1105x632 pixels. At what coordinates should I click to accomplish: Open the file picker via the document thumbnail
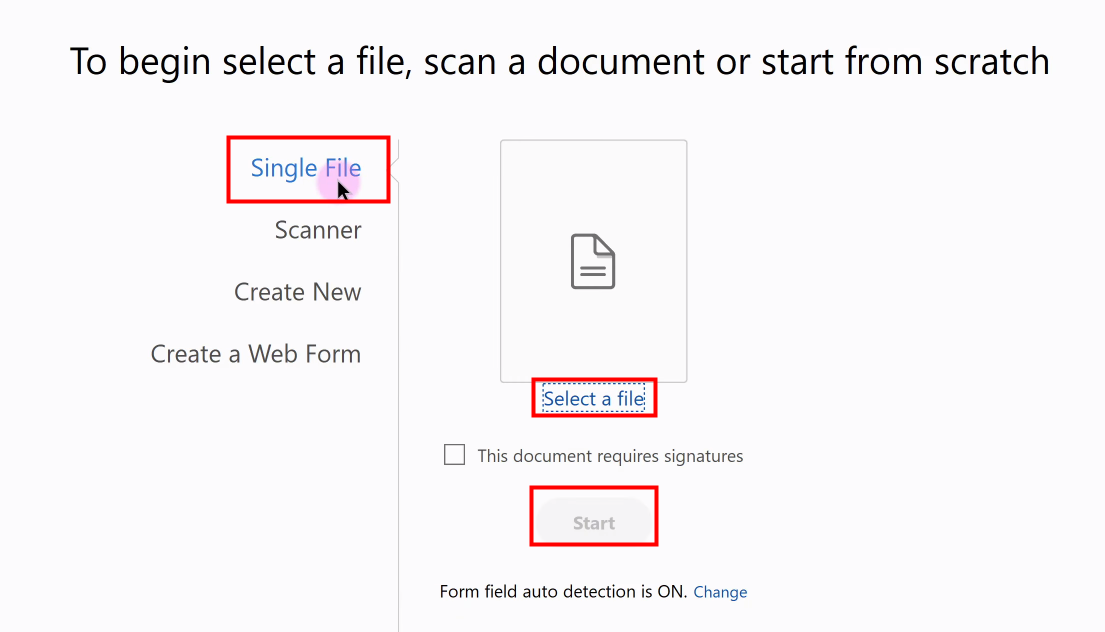tap(593, 260)
